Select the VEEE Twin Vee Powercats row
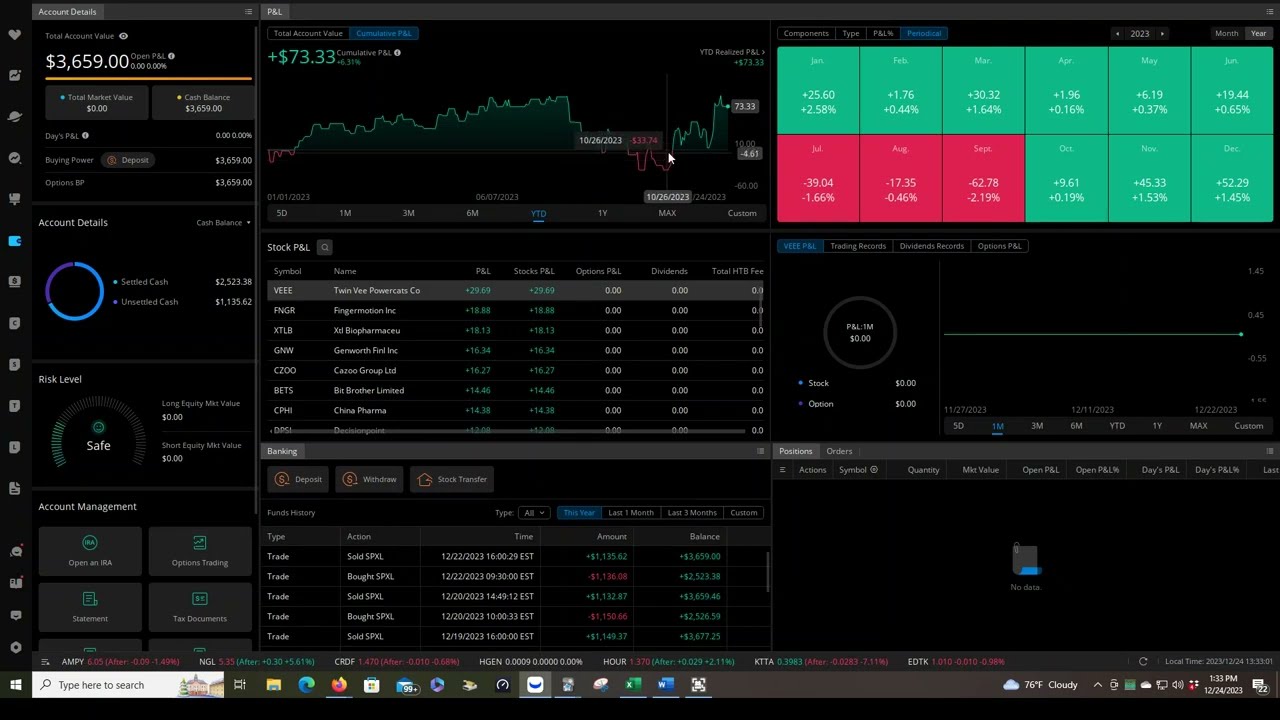Image resolution: width=1280 pixels, height=720 pixels. 515,290
